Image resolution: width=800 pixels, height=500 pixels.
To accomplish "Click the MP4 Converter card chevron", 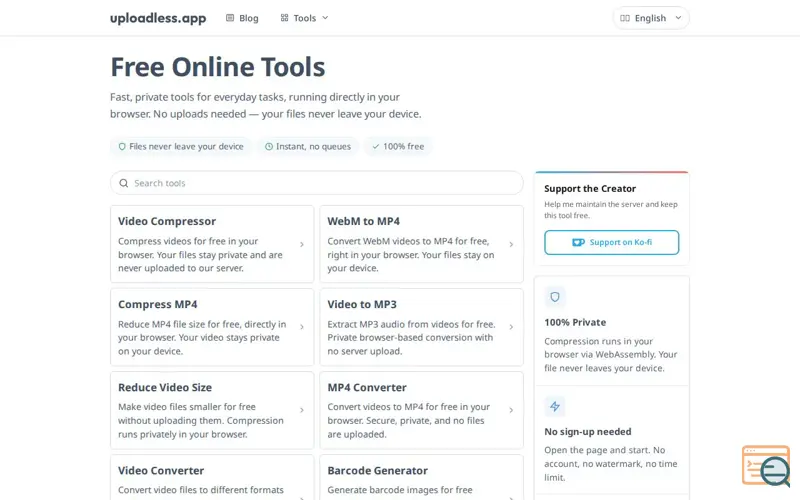I will (x=511, y=410).
